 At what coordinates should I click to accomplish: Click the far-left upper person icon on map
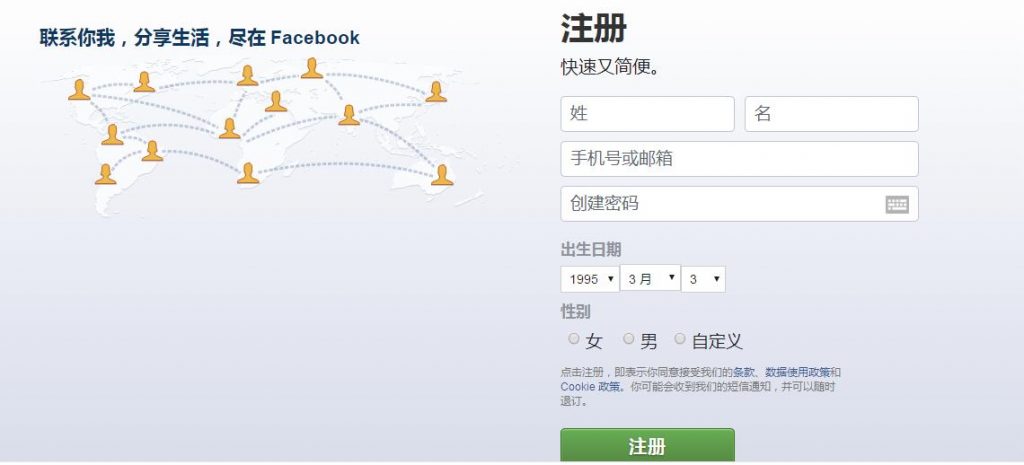(x=79, y=90)
